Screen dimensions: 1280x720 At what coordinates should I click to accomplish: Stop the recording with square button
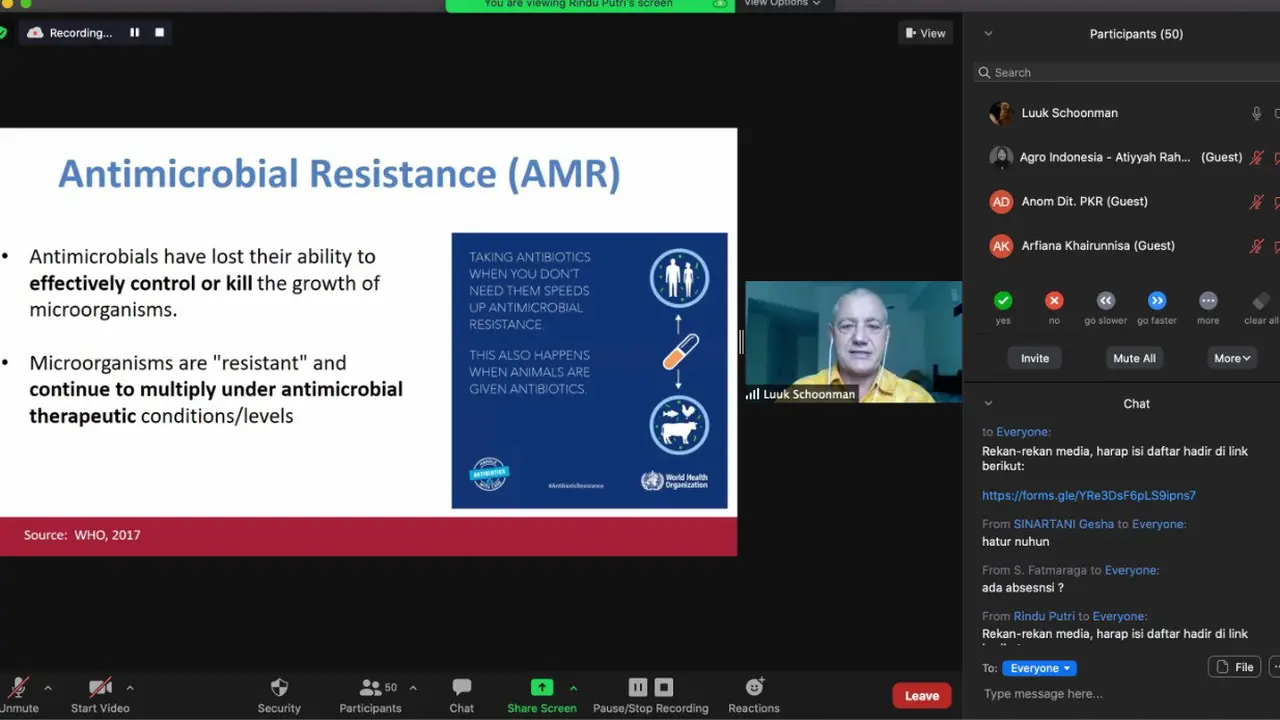[x=159, y=33]
